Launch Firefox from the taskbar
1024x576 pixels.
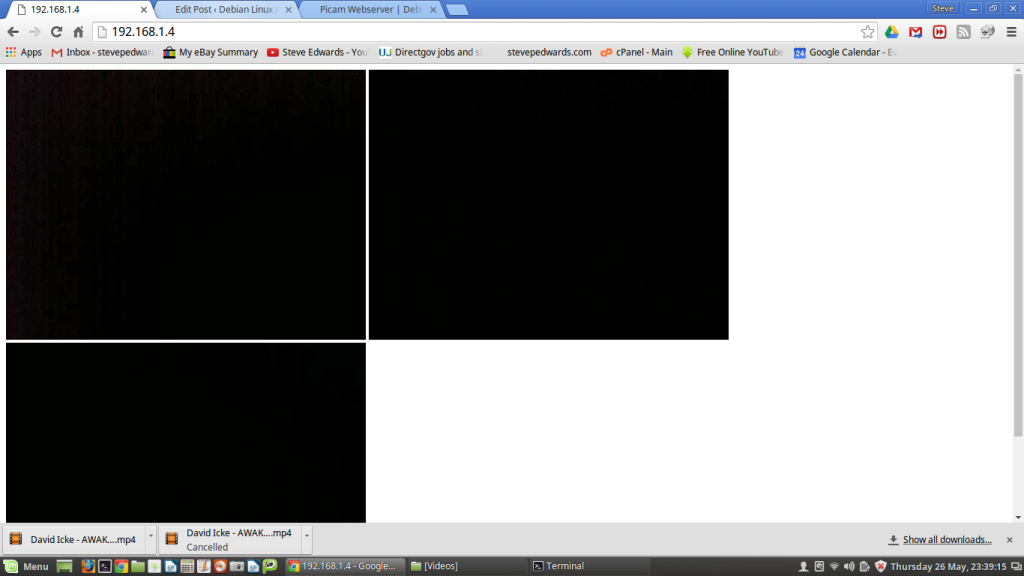(x=87, y=565)
